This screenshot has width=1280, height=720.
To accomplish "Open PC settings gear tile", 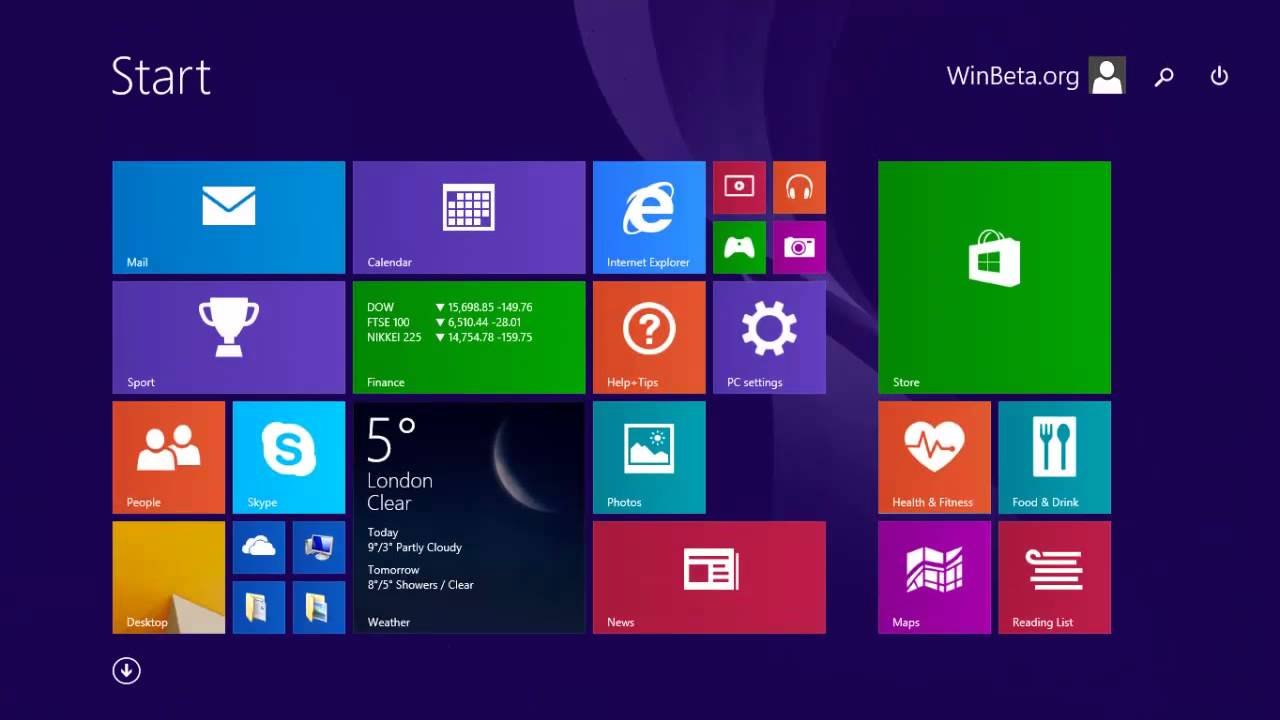I will pos(769,337).
